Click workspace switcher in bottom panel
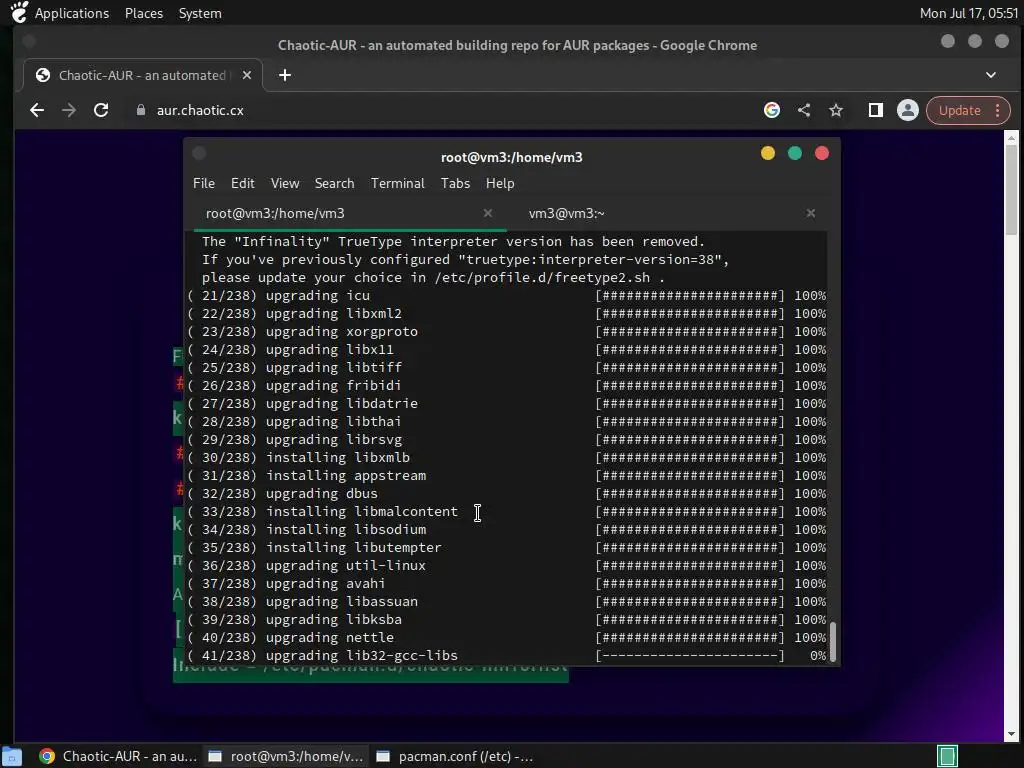The image size is (1024, 768). point(947,756)
